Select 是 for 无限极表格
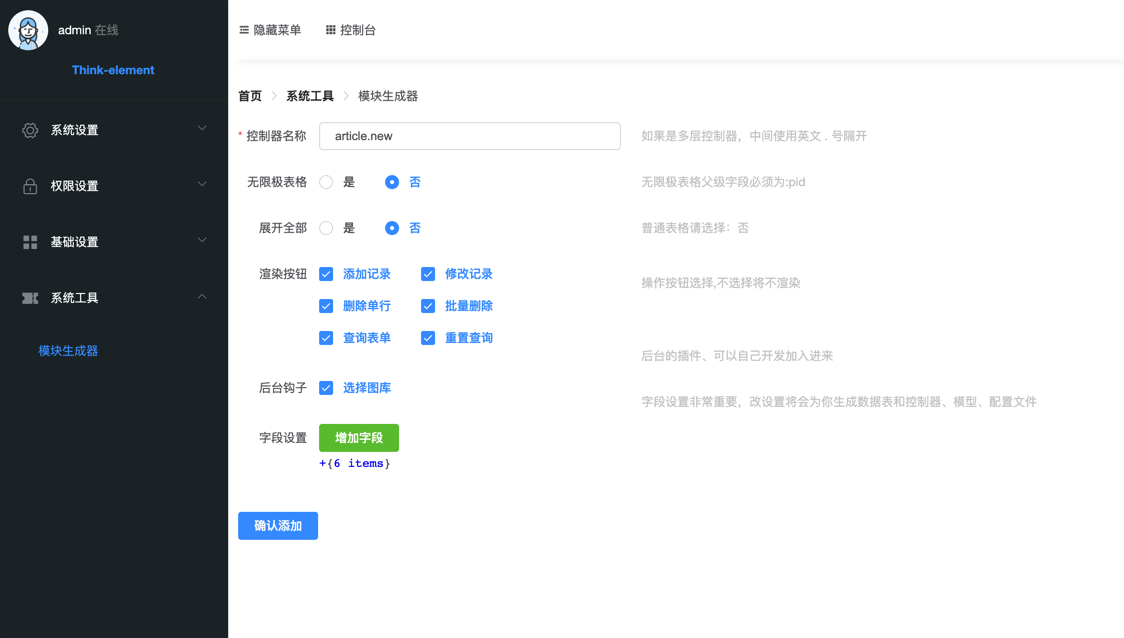This screenshot has height=638, width=1124. (326, 182)
